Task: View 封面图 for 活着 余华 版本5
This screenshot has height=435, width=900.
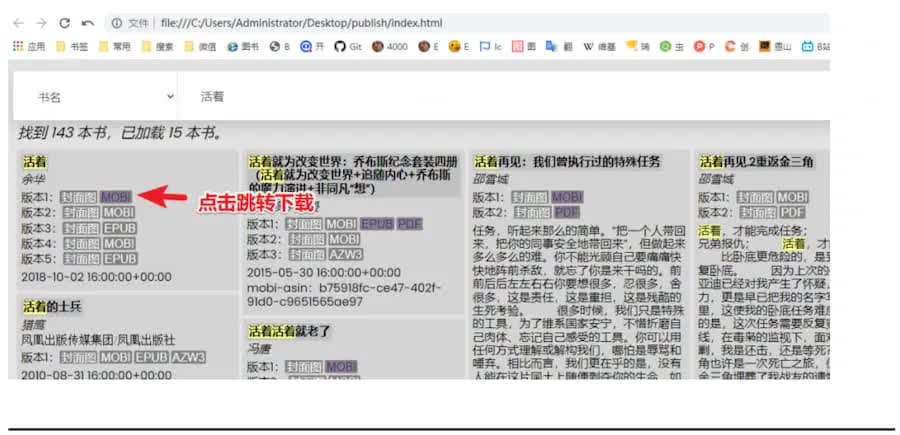Action: tap(82, 259)
